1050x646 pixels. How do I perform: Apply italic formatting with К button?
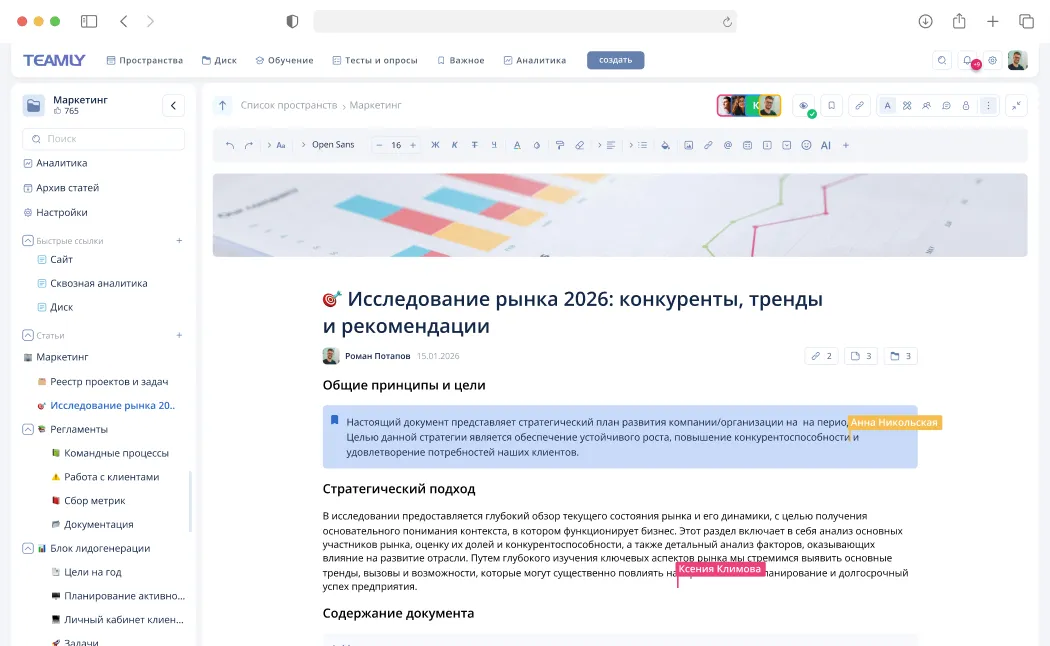point(455,145)
